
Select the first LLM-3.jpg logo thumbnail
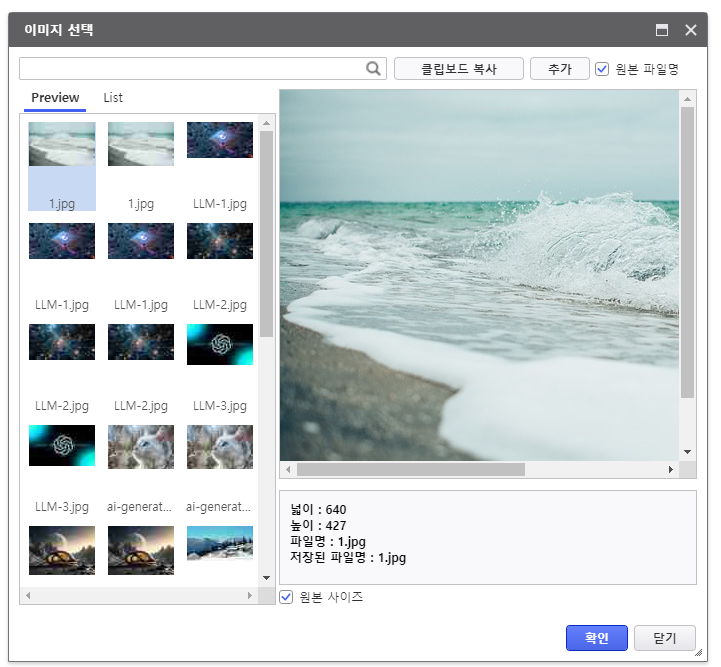220,344
